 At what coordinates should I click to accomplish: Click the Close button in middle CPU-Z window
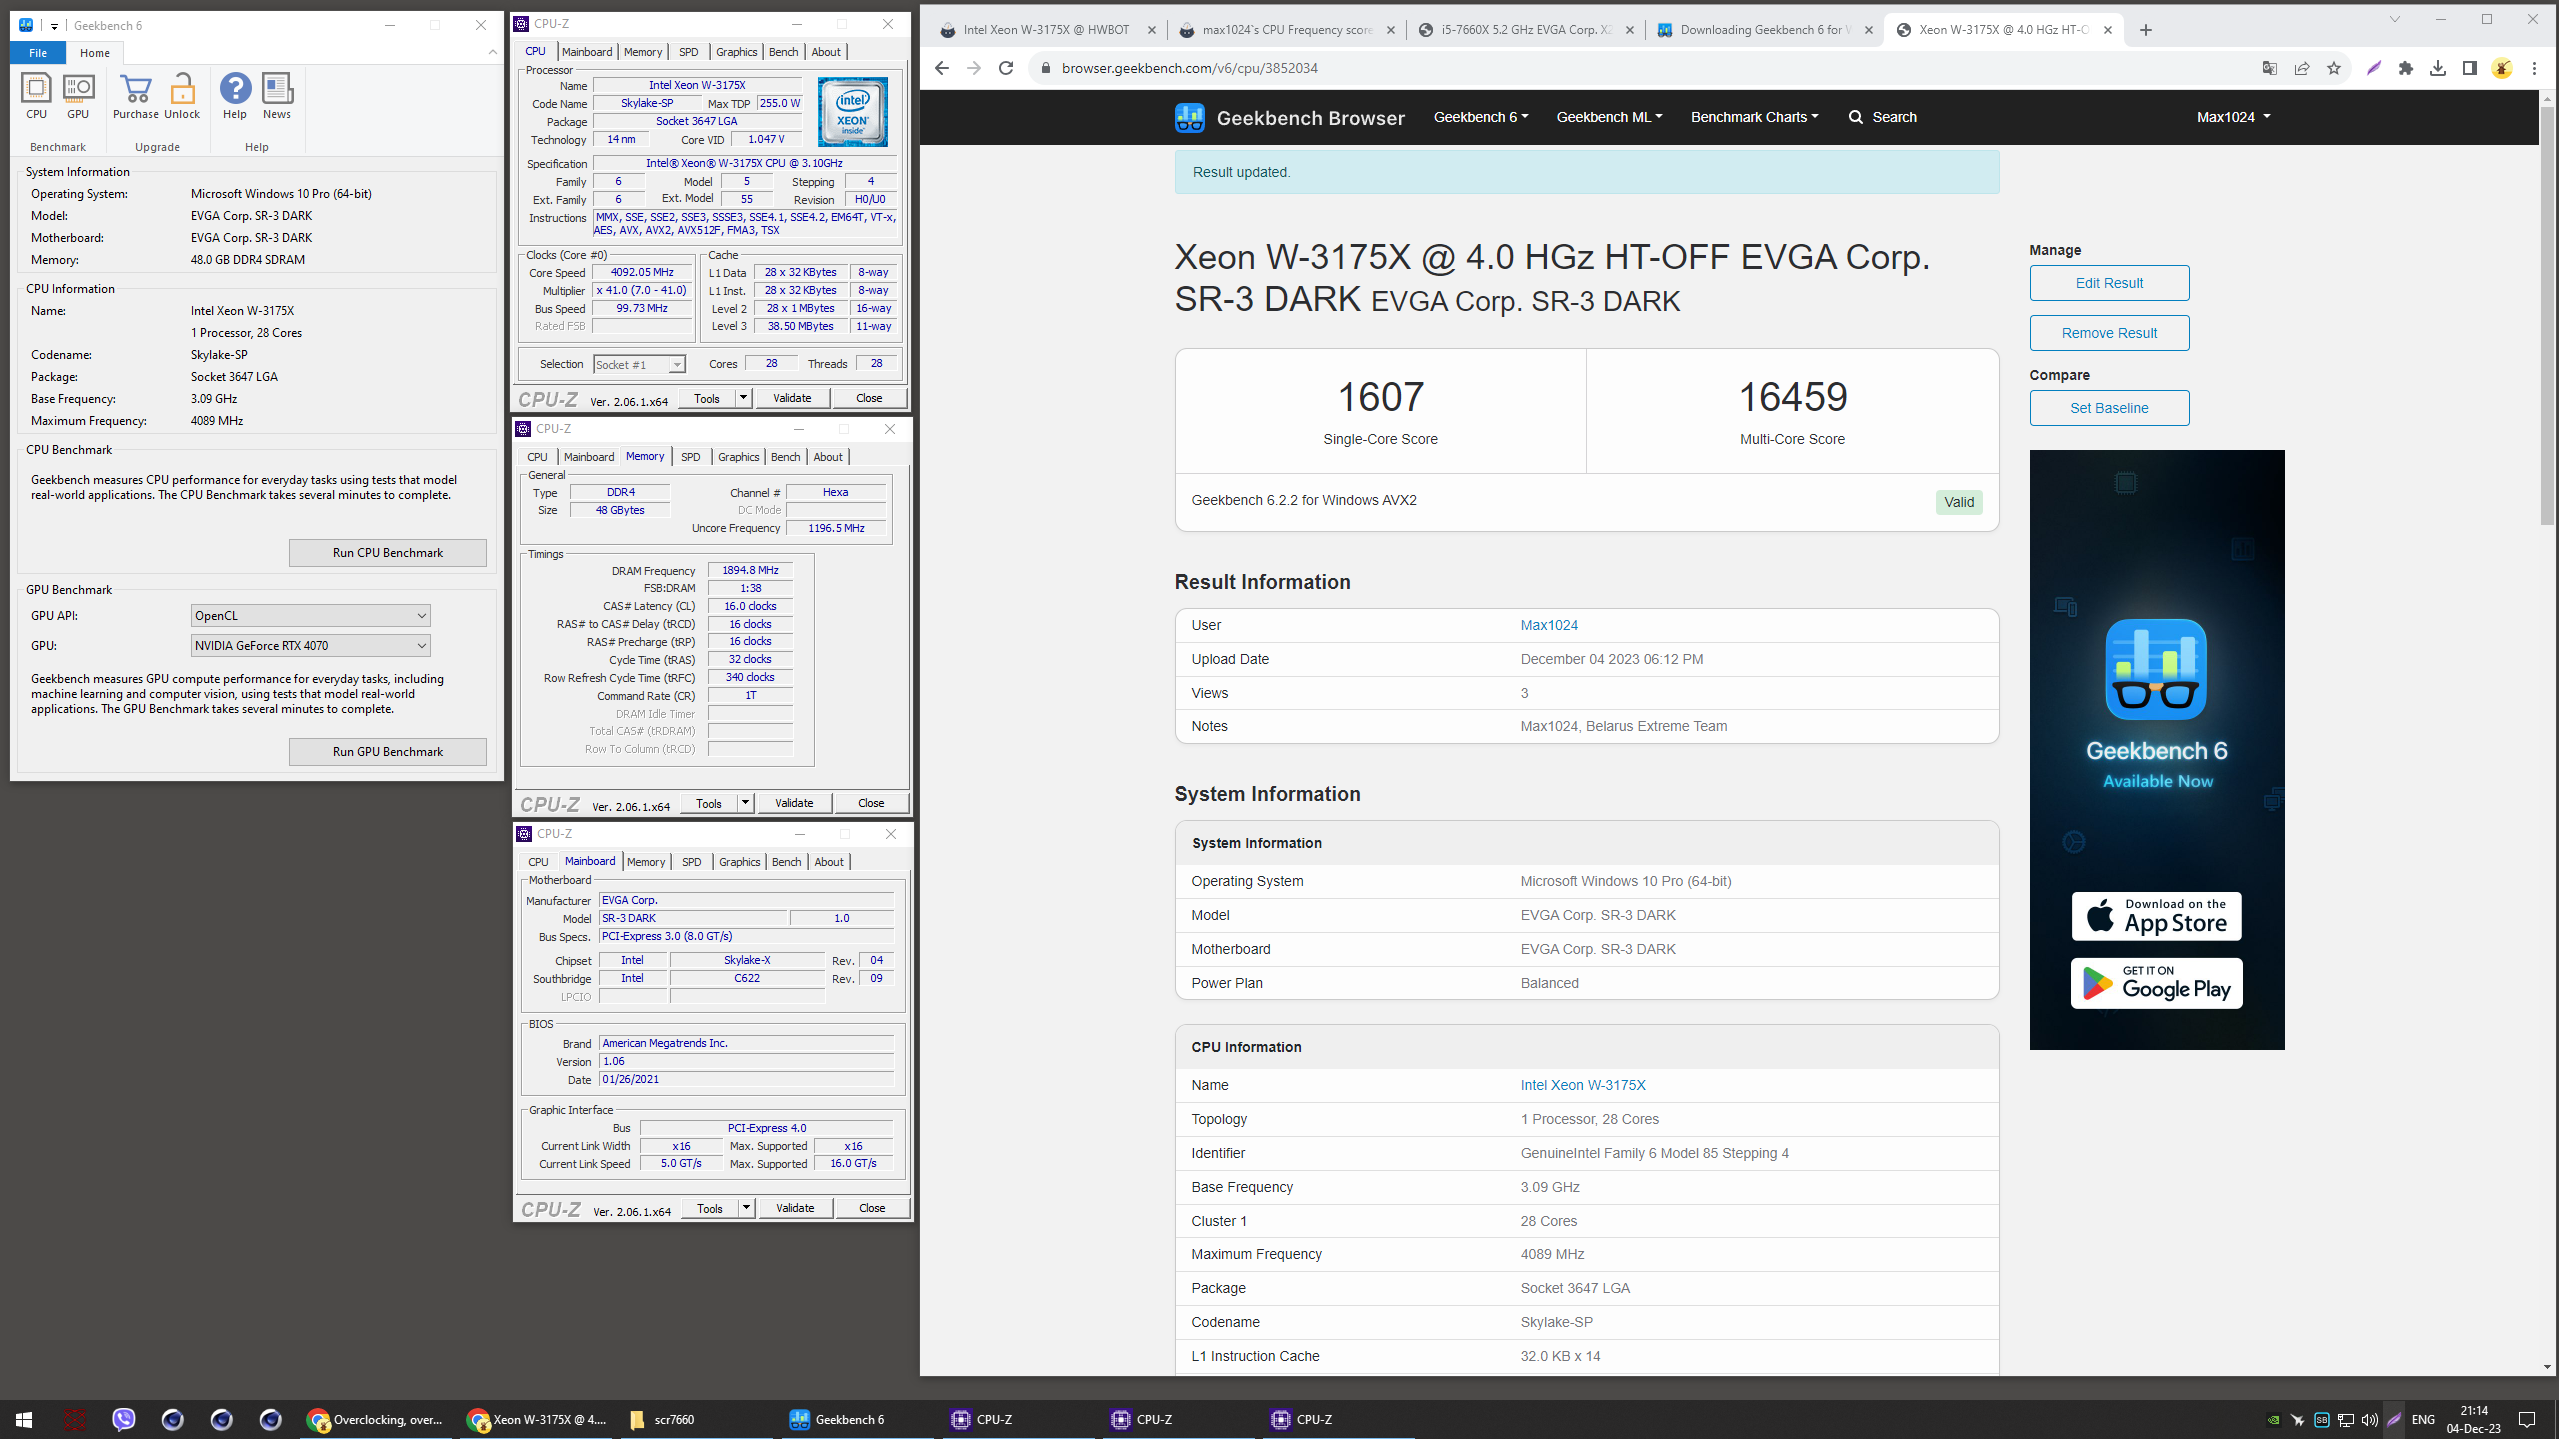click(x=871, y=803)
